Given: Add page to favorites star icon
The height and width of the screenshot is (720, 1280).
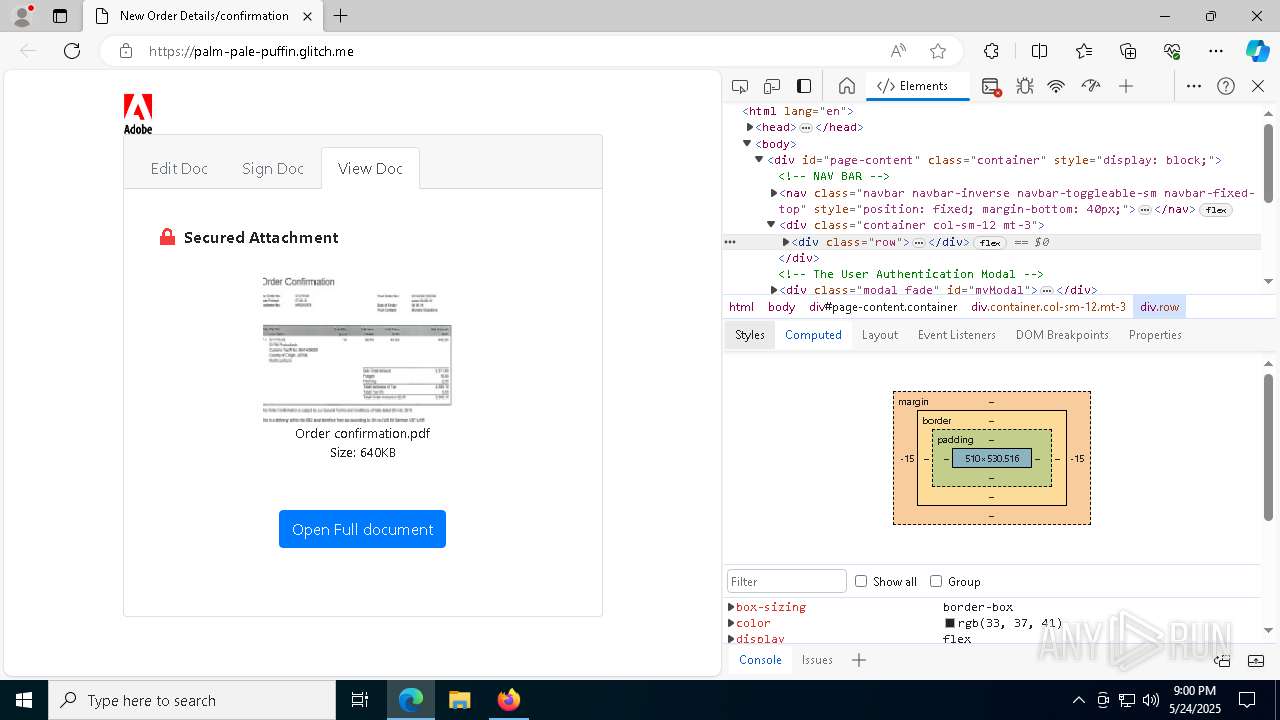Looking at the screenshot, I should (x=938, y=51).
